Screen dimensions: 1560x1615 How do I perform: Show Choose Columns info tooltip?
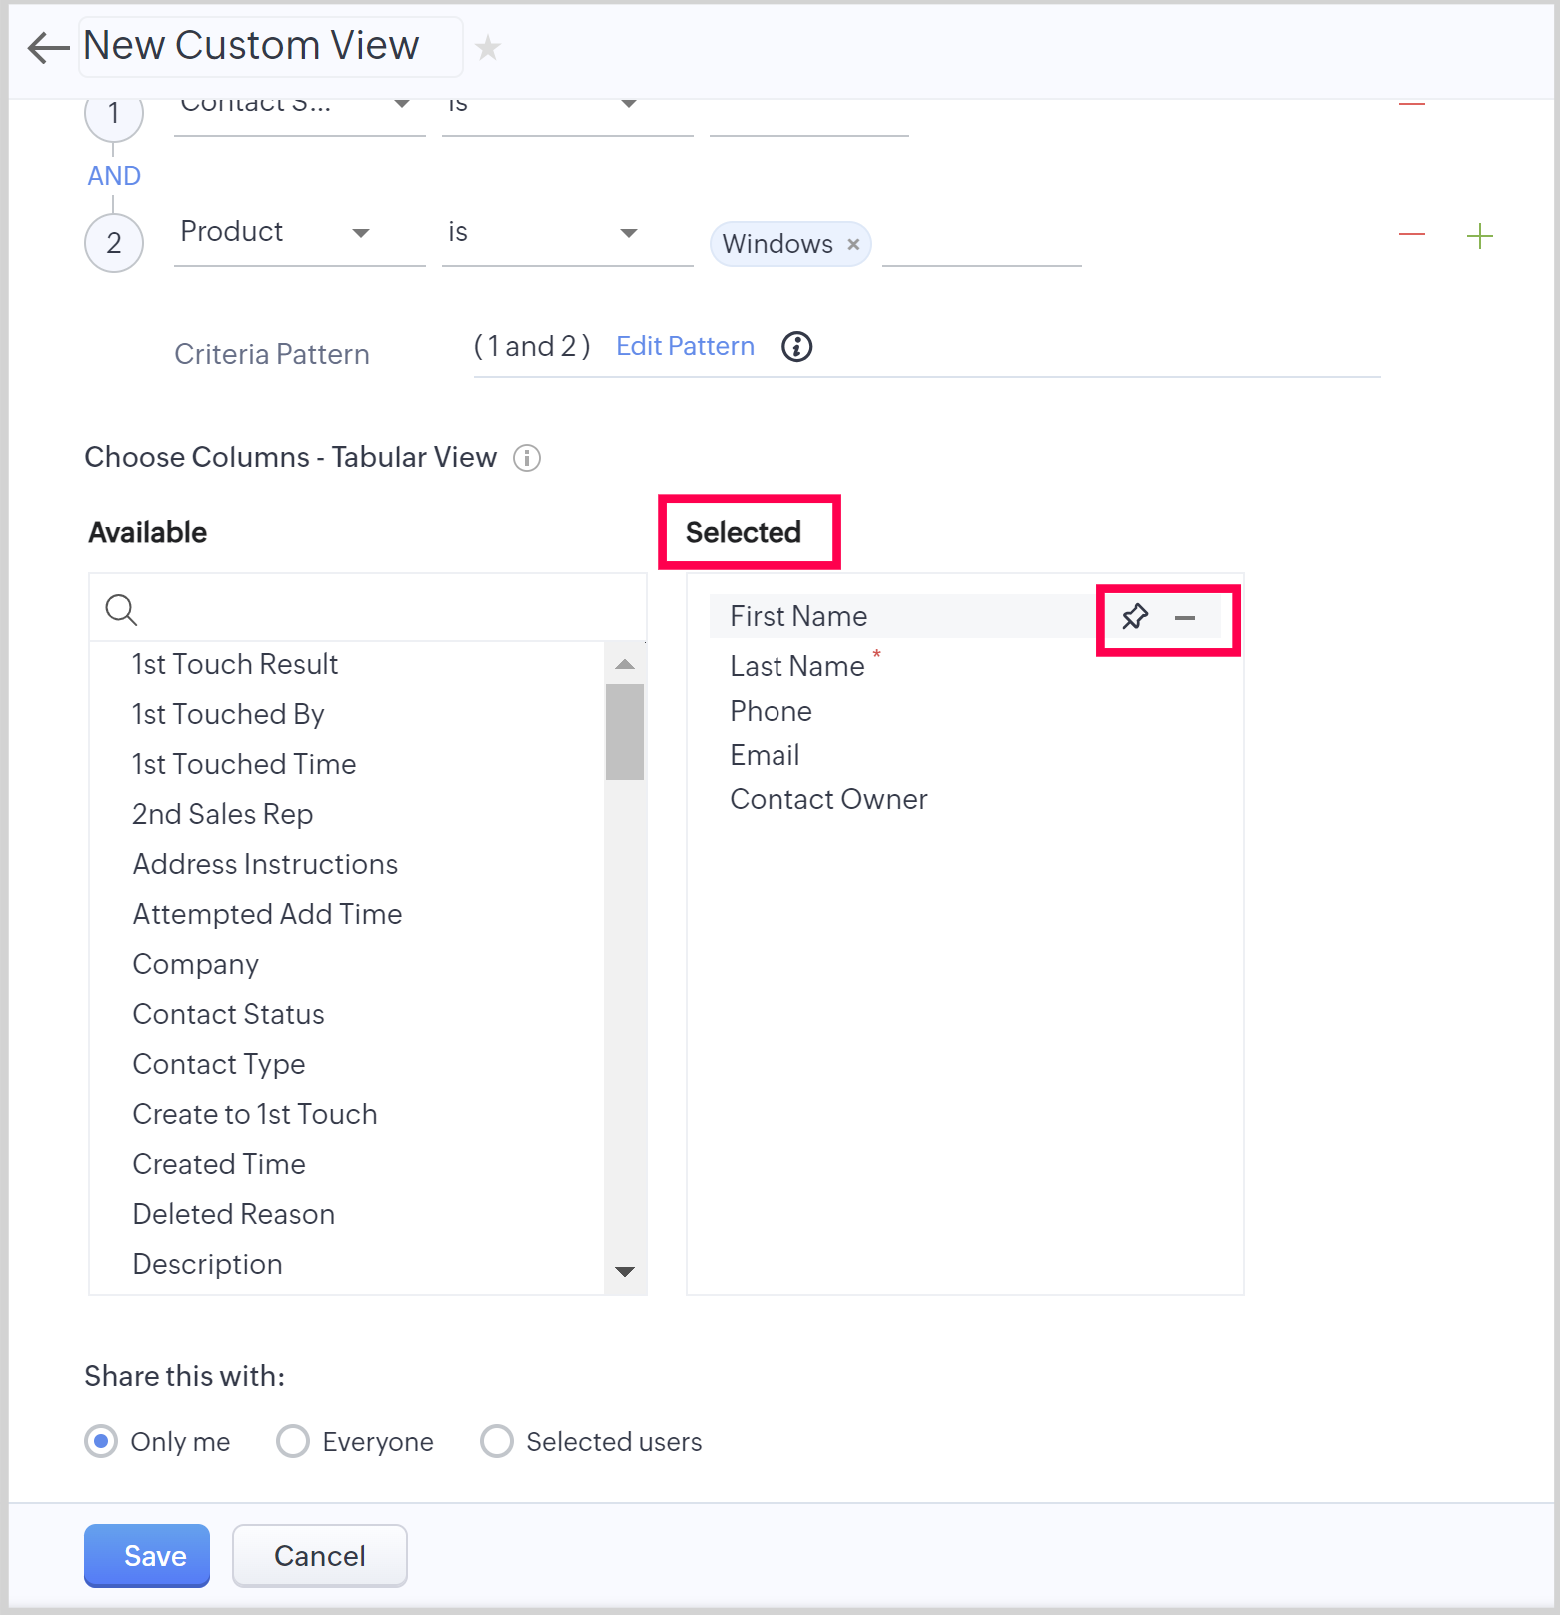527,458
